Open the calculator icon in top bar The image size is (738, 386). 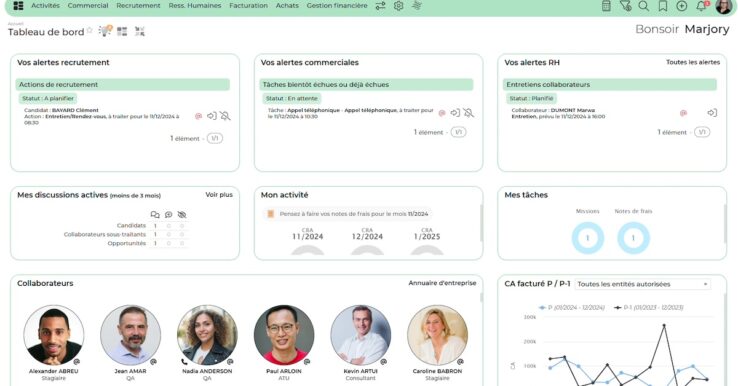[x=606, y=6]
